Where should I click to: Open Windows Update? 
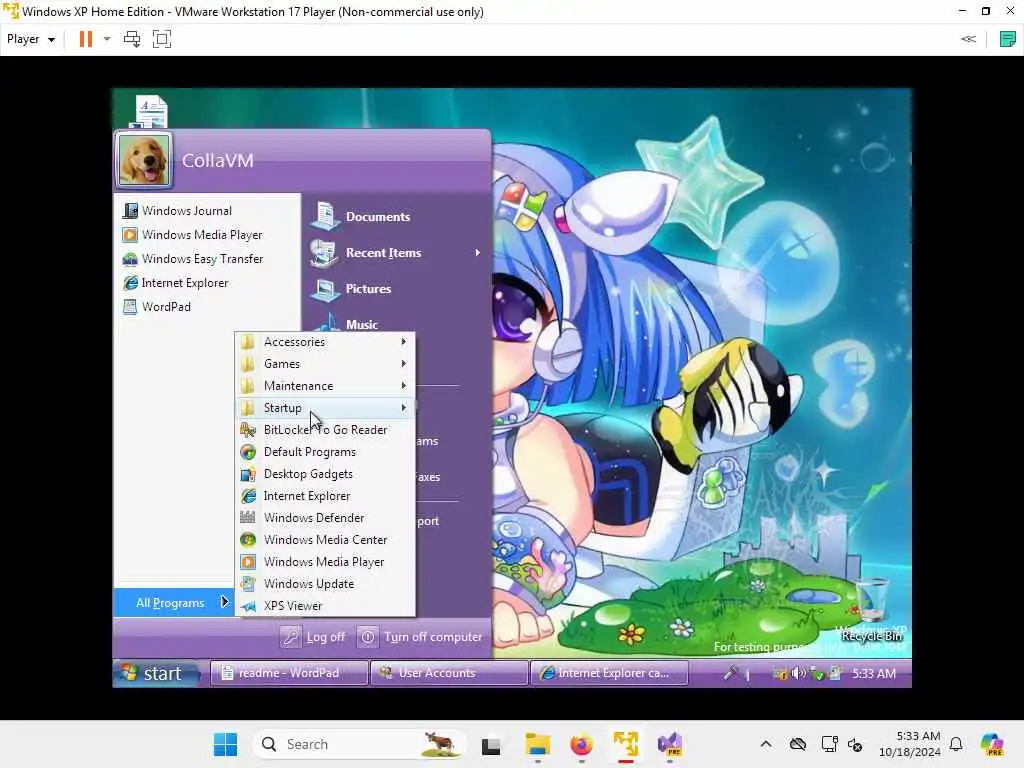325,584
